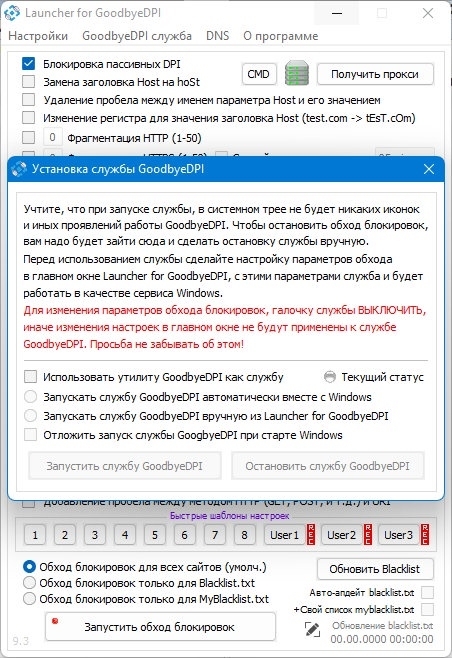Select Обход блокировок только для MyBlacklist.txt
This screenshot has height=658, width=452.
[29, 598]
